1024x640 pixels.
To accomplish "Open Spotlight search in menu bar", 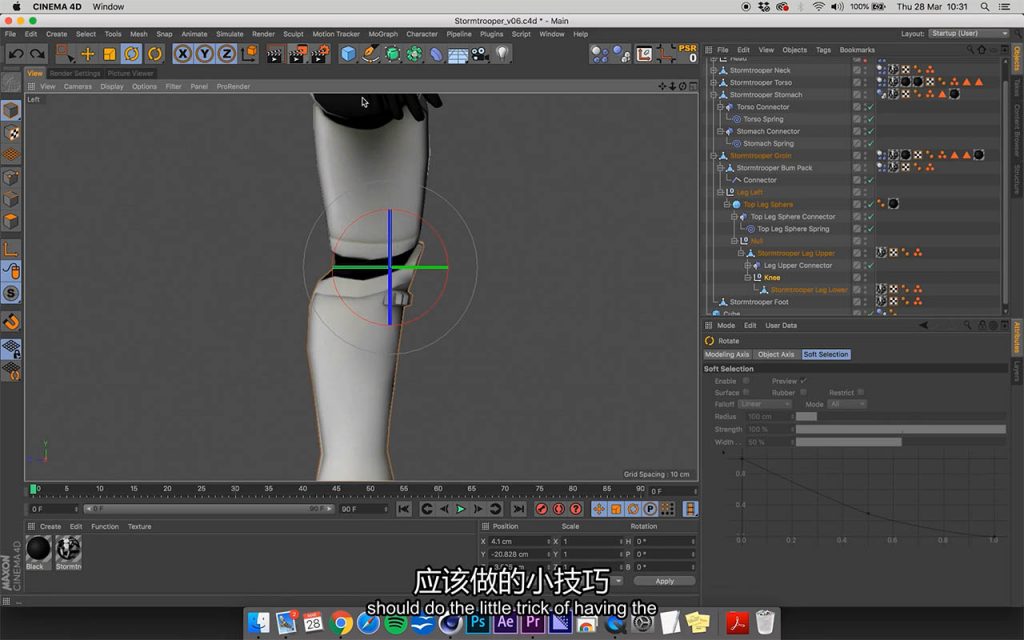I will click(984, 7).
